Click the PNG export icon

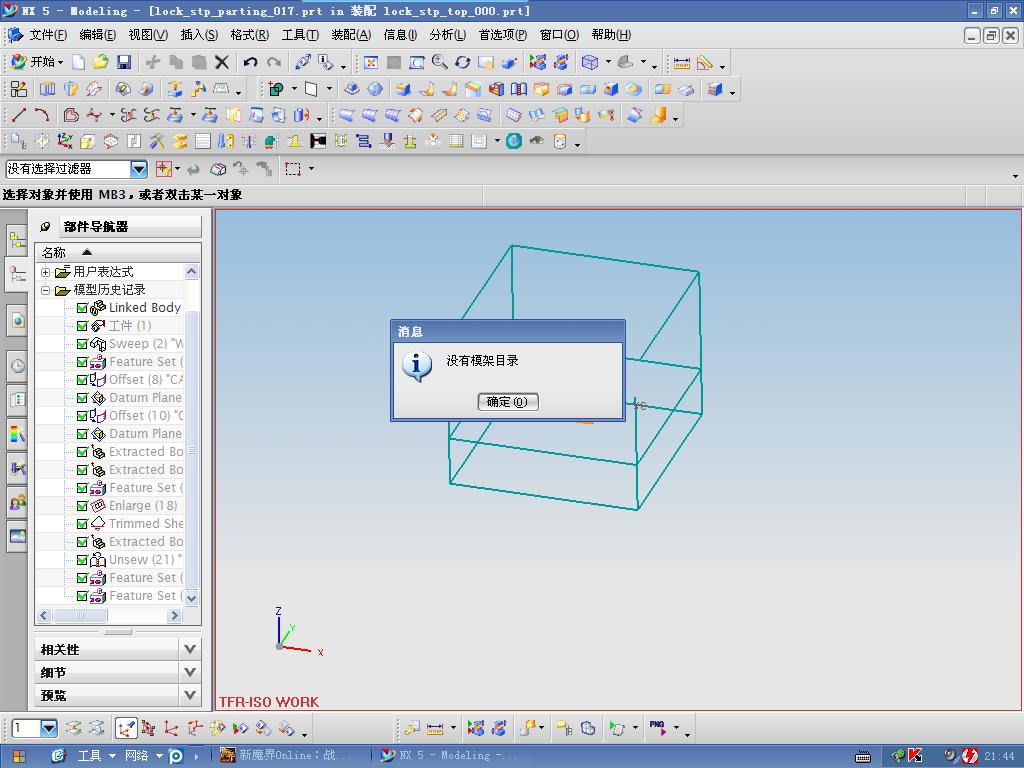pos(658,727)
